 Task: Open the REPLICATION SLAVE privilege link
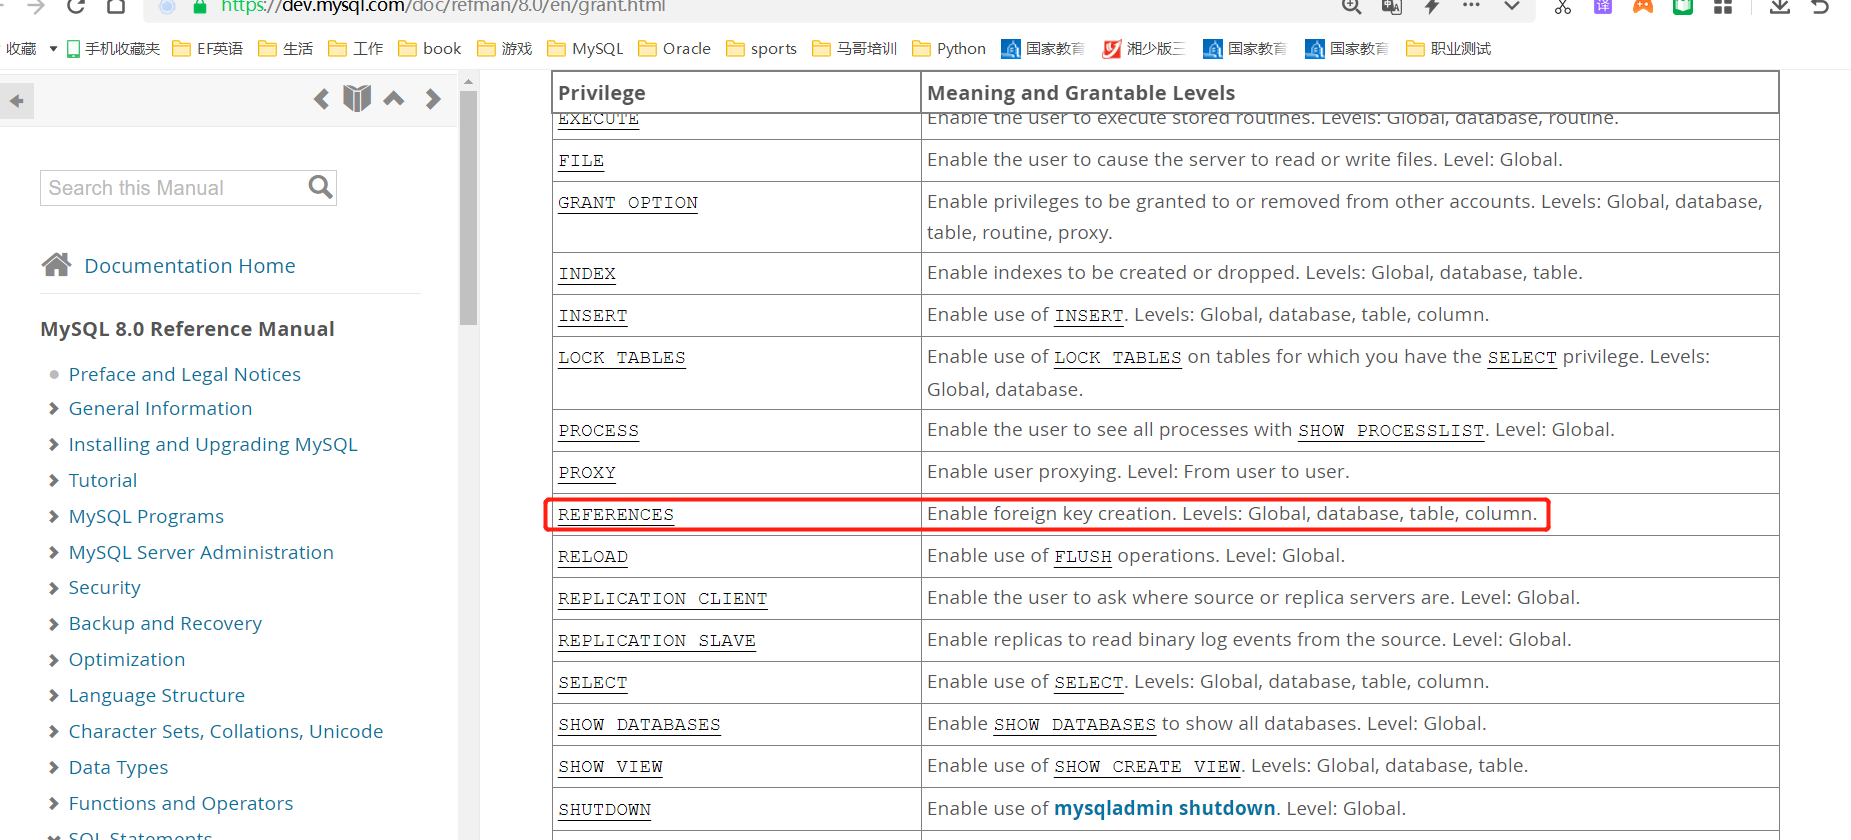point(657,641)
